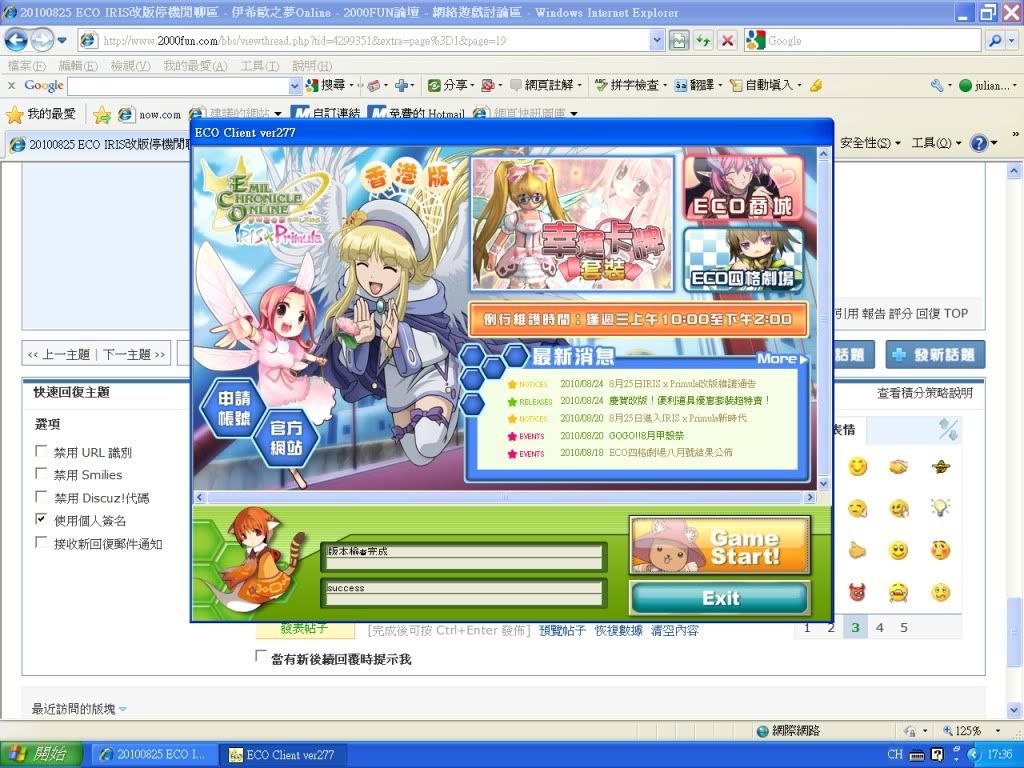
Task: Click the horizontal scrollbar in ECO Client
Action: 504,497
